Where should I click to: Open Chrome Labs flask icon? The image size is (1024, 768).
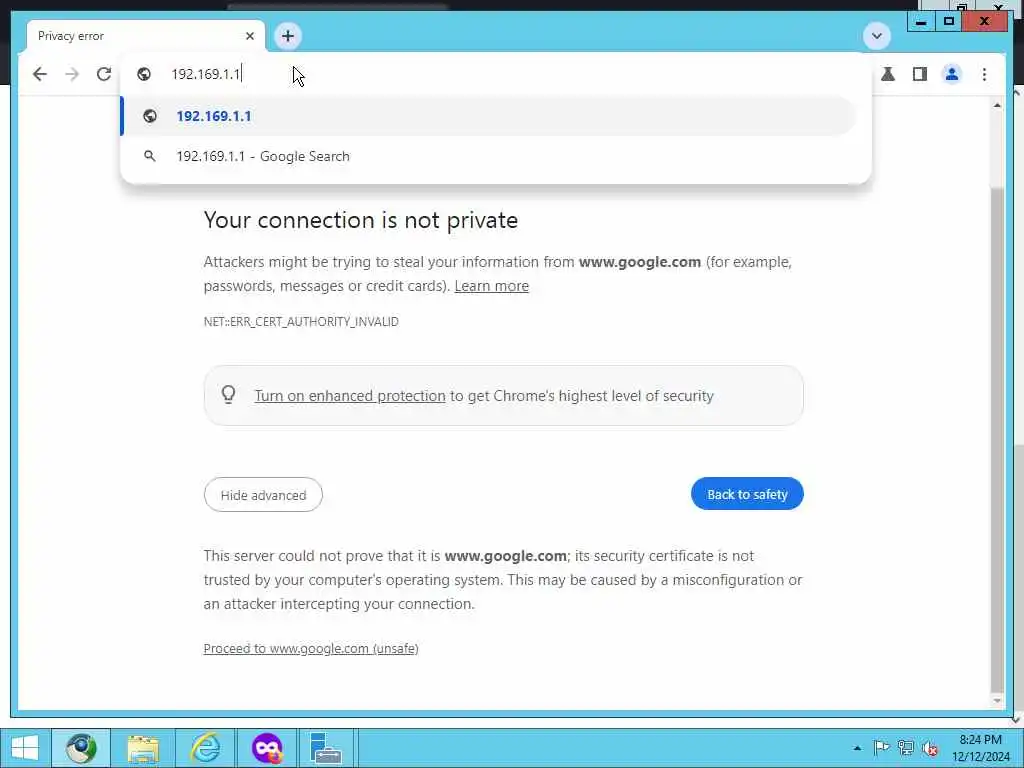click(x=888, y=74)
